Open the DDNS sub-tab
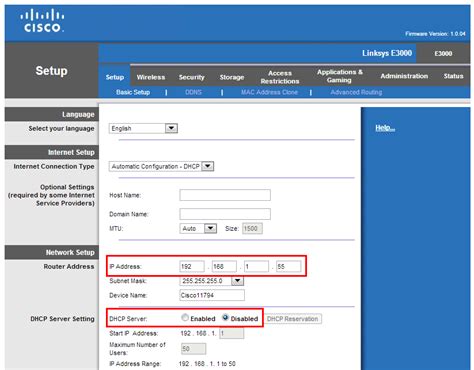Screen dimensions: 474x370 coord(193,92)
